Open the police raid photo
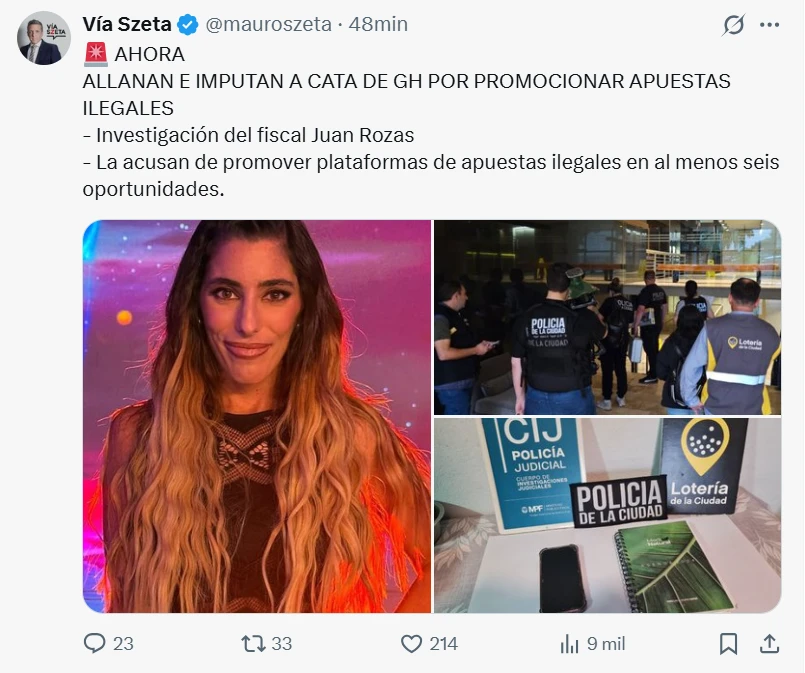 point(608,317)
